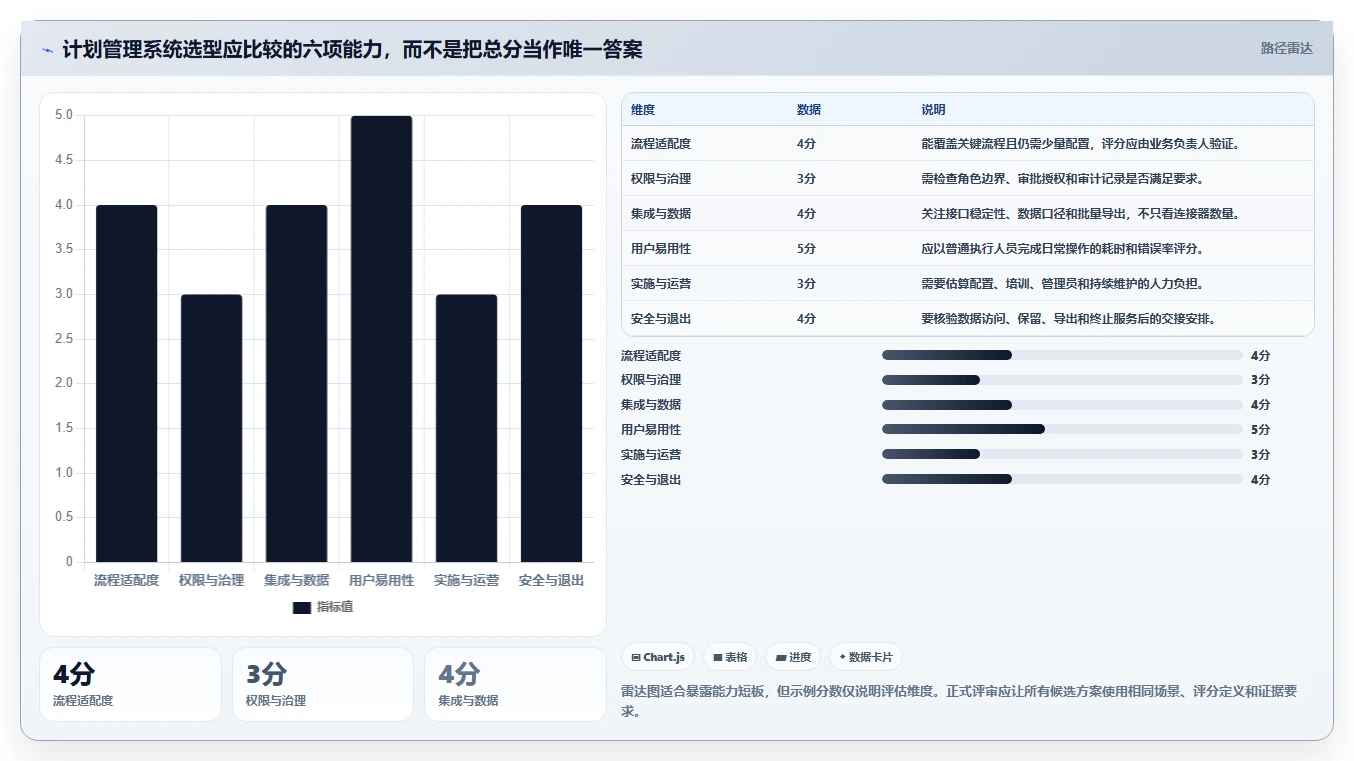Click the 用户易用性 x-axis label under the chart

click(381, 580)
